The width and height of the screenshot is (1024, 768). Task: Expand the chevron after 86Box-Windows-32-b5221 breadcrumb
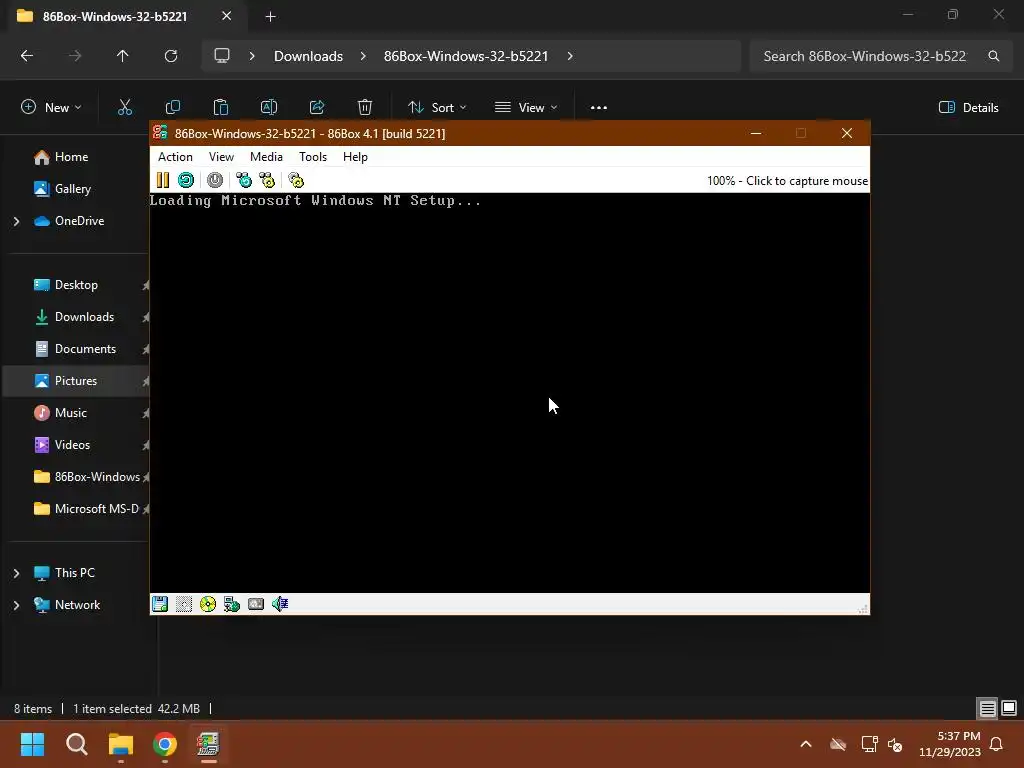pos(570,56)
